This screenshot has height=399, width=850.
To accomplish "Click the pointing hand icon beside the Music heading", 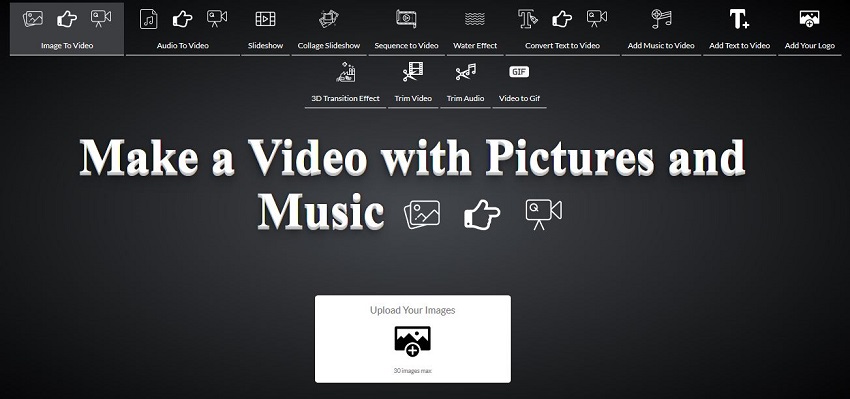I will tap(482, 215).
